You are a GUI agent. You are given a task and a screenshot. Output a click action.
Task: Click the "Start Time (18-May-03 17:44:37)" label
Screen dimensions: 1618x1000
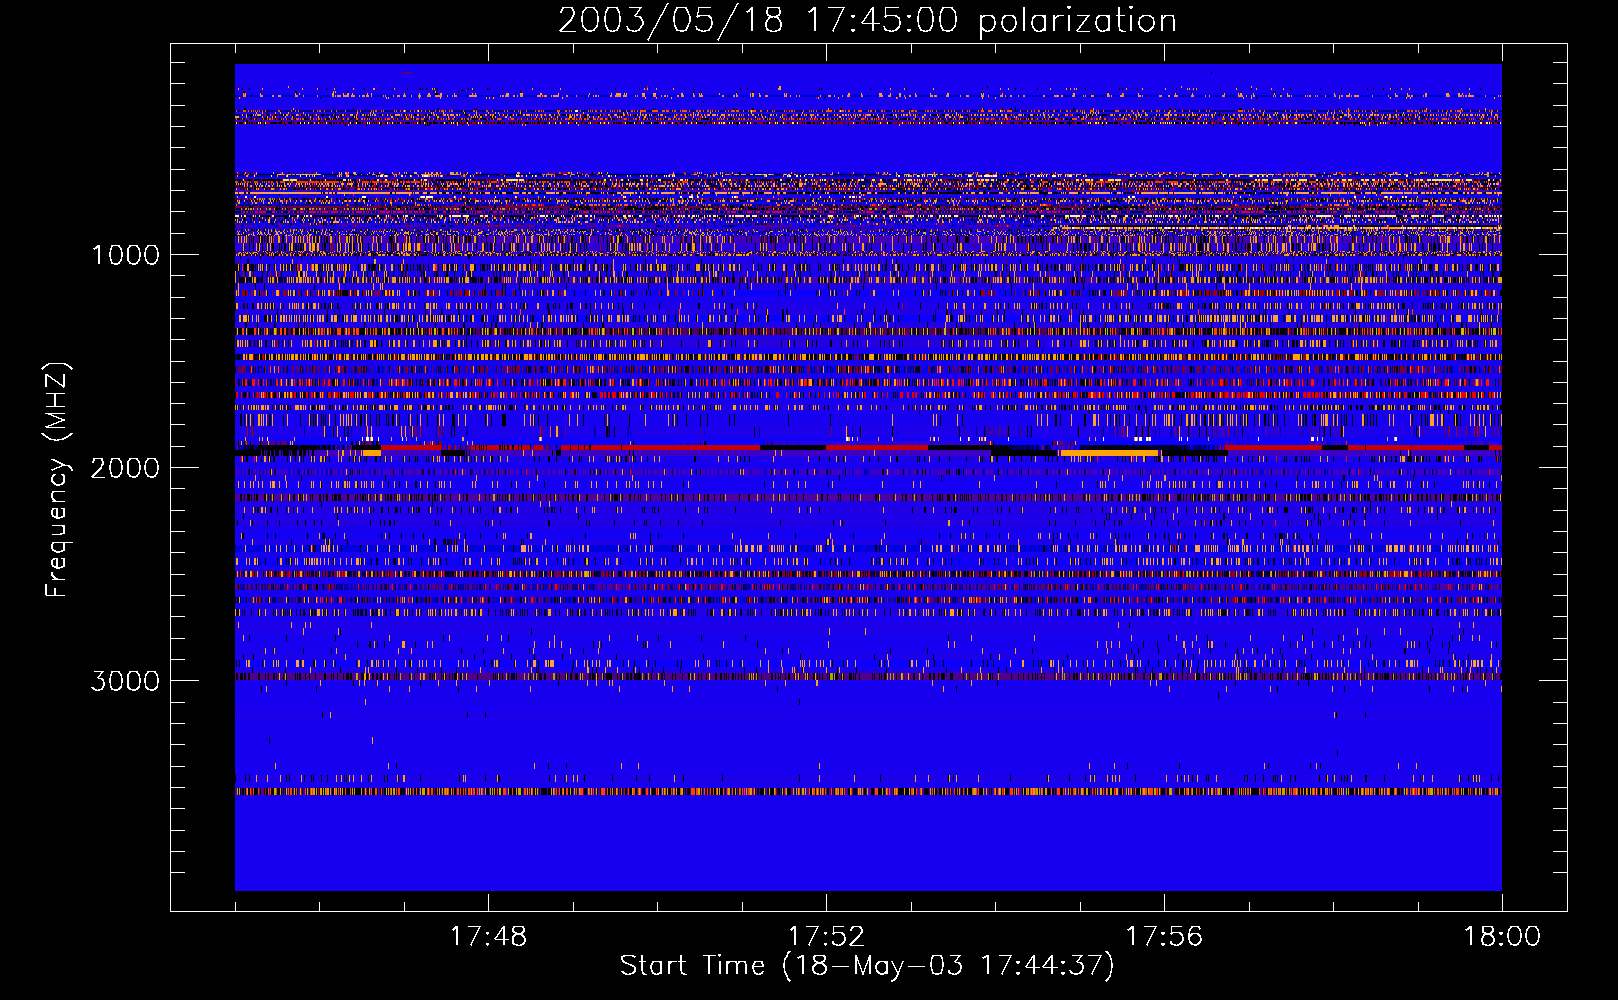[x=867, y=966]
